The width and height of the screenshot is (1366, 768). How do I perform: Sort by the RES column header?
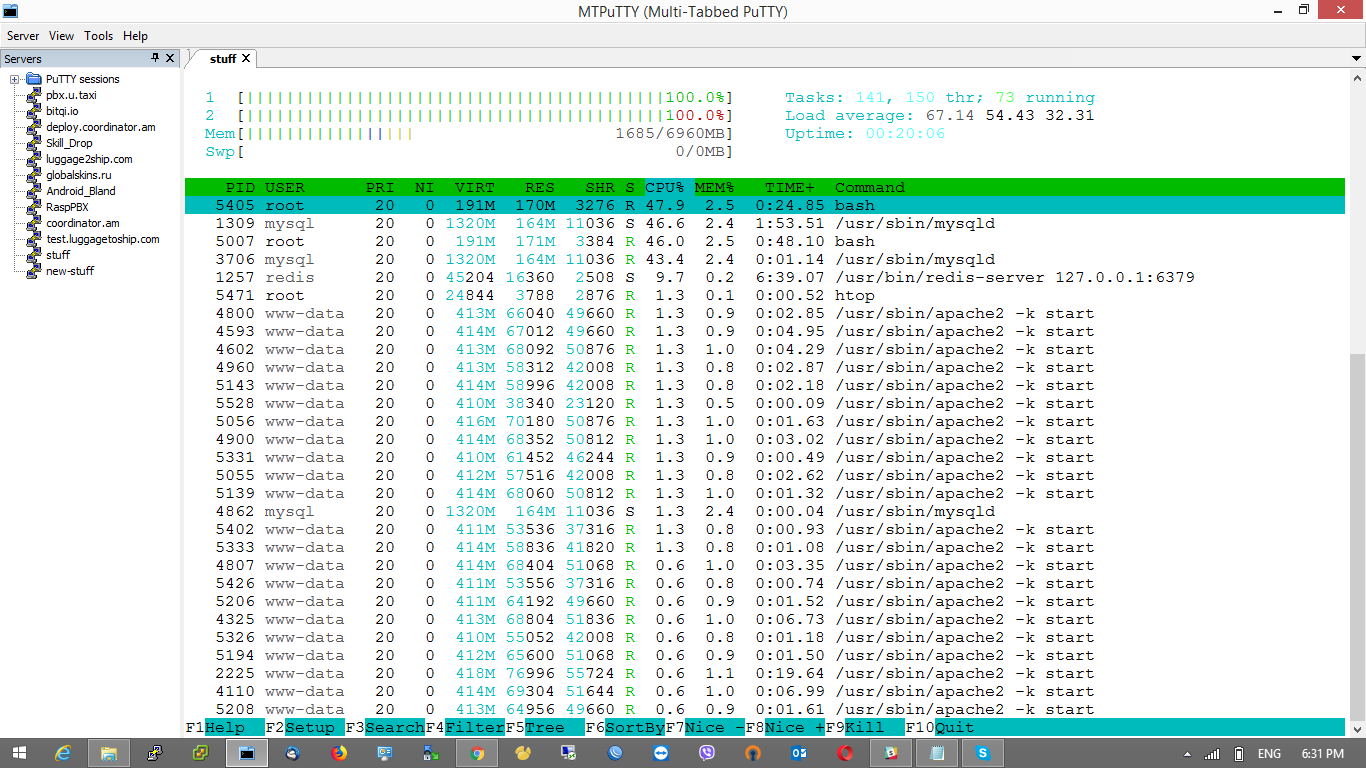(x=540, y=187)
